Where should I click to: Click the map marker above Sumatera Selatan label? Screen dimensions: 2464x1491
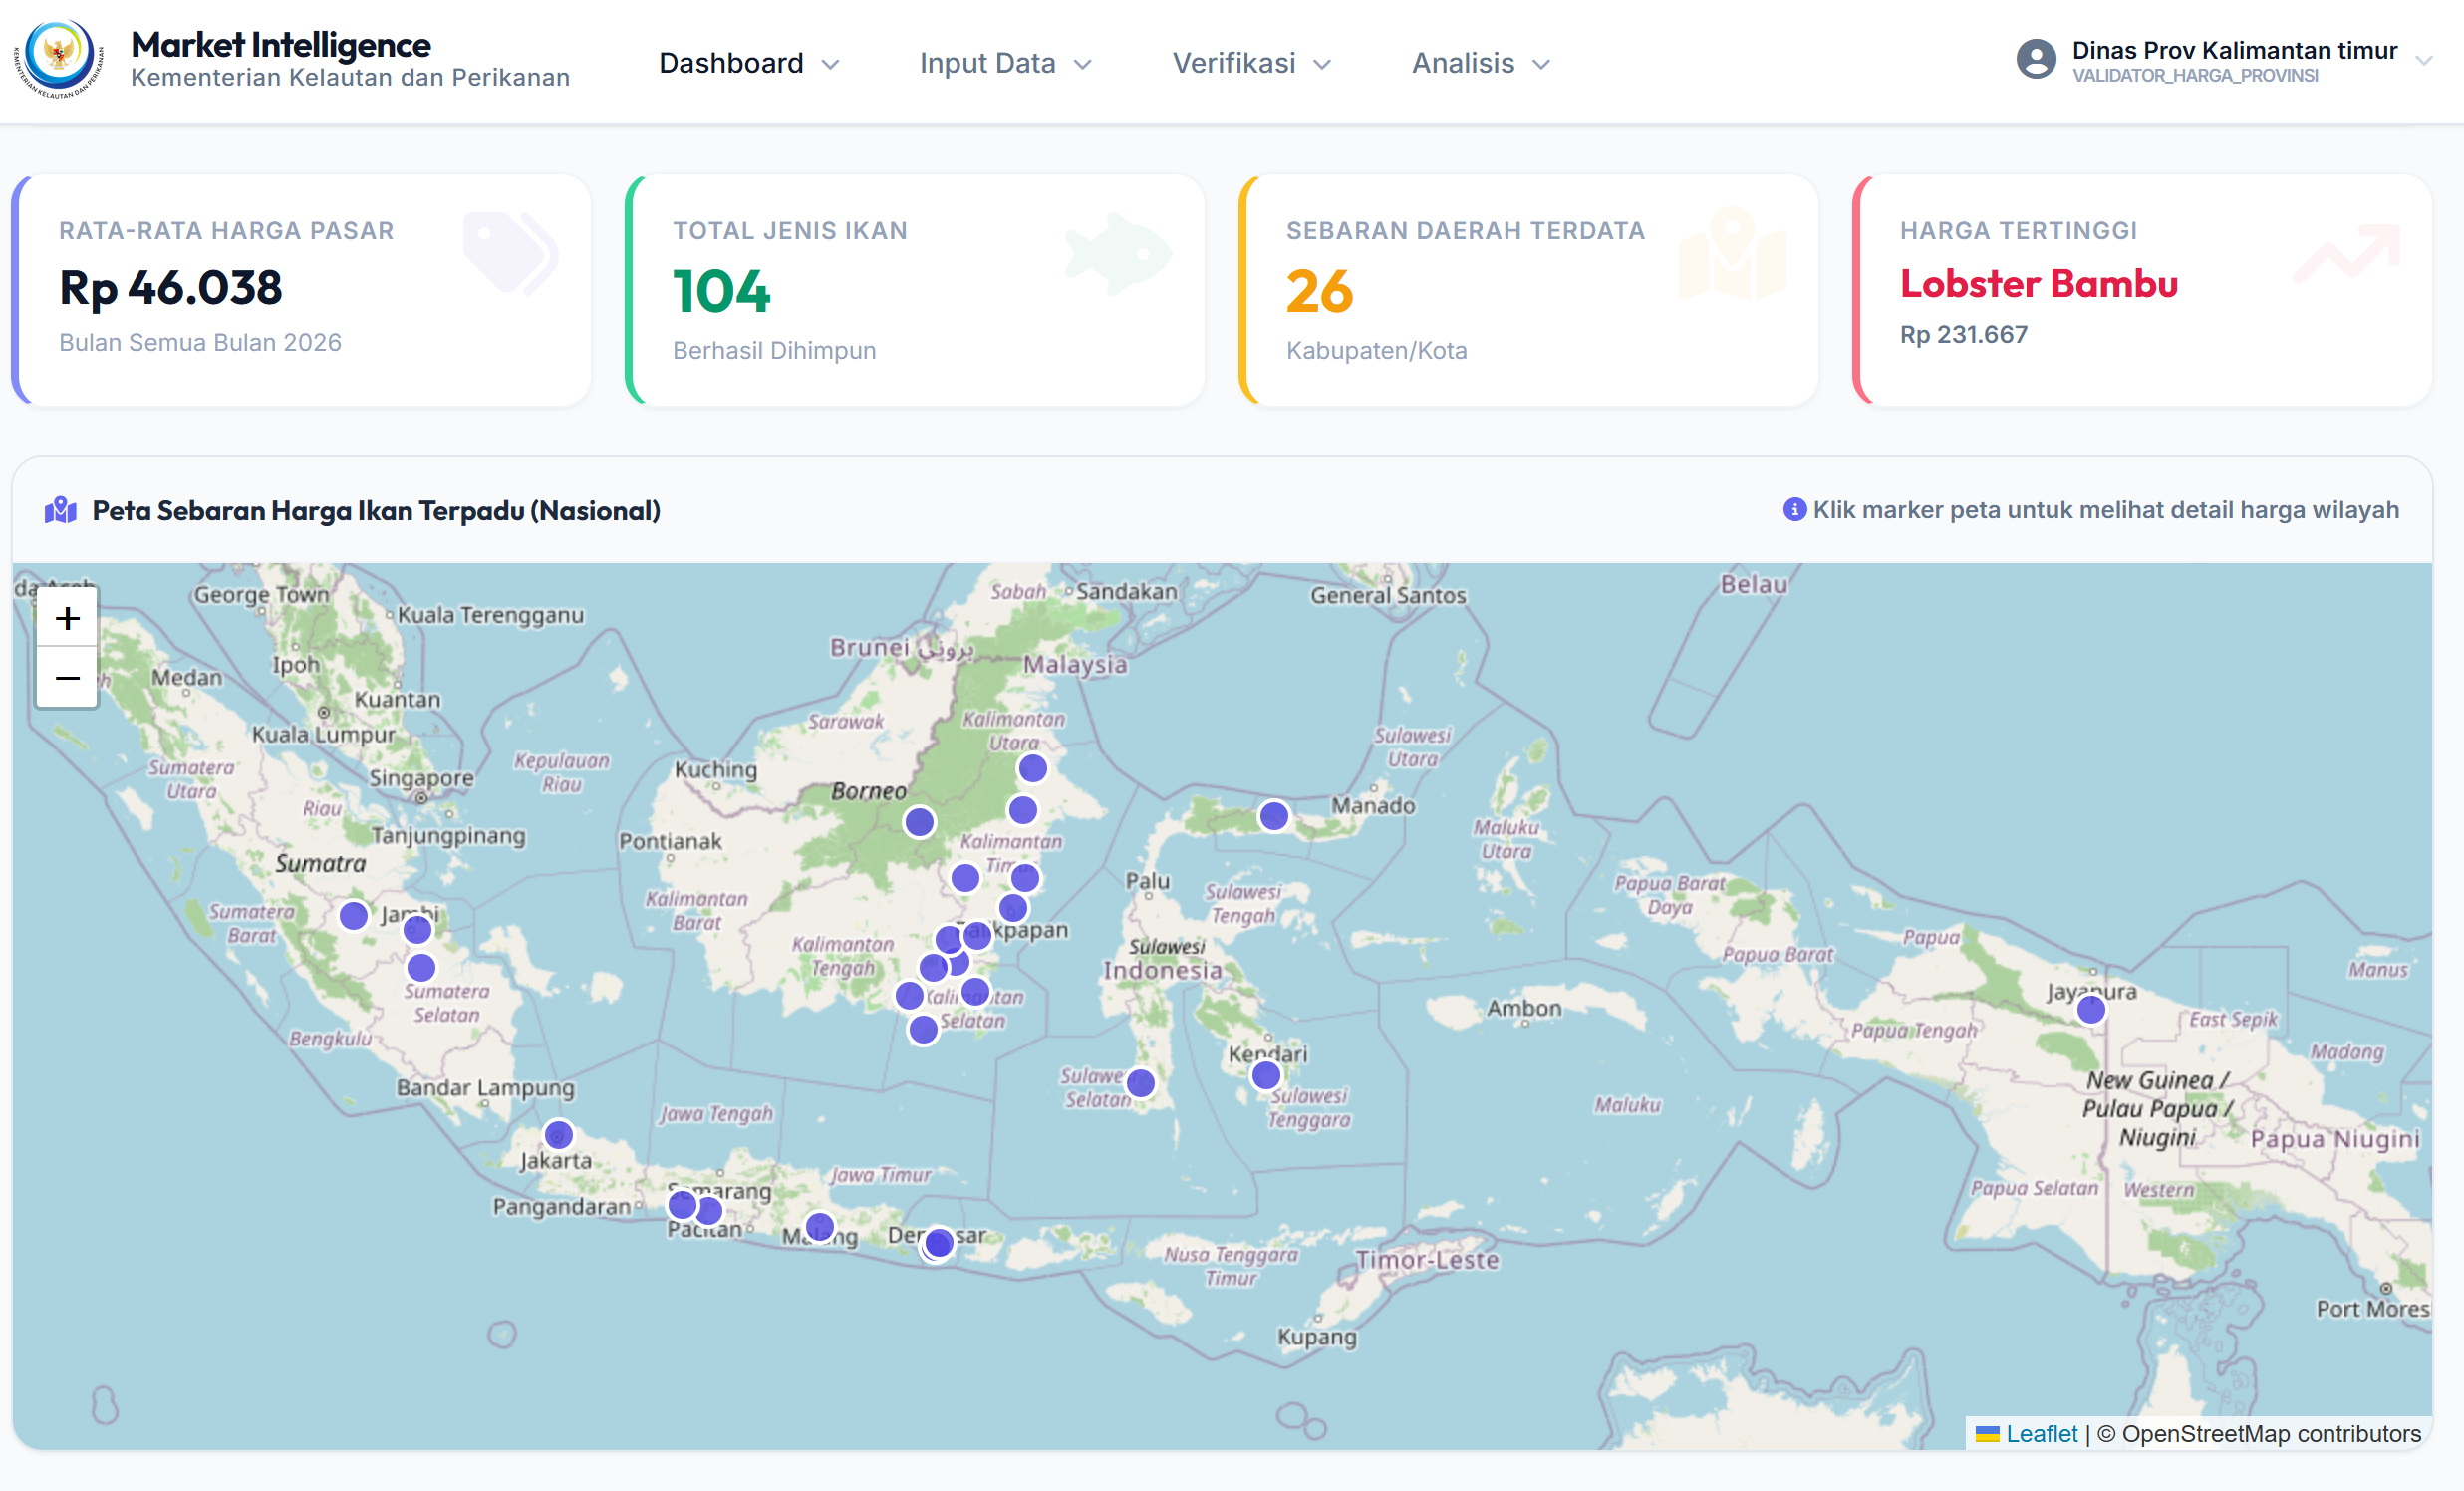point(421,968)
